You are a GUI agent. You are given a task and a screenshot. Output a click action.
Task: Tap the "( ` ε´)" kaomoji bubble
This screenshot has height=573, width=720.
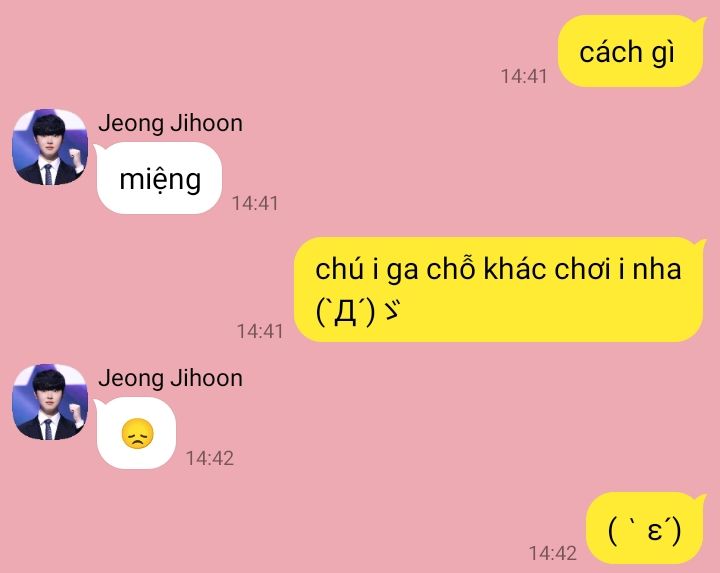[645, 528]
